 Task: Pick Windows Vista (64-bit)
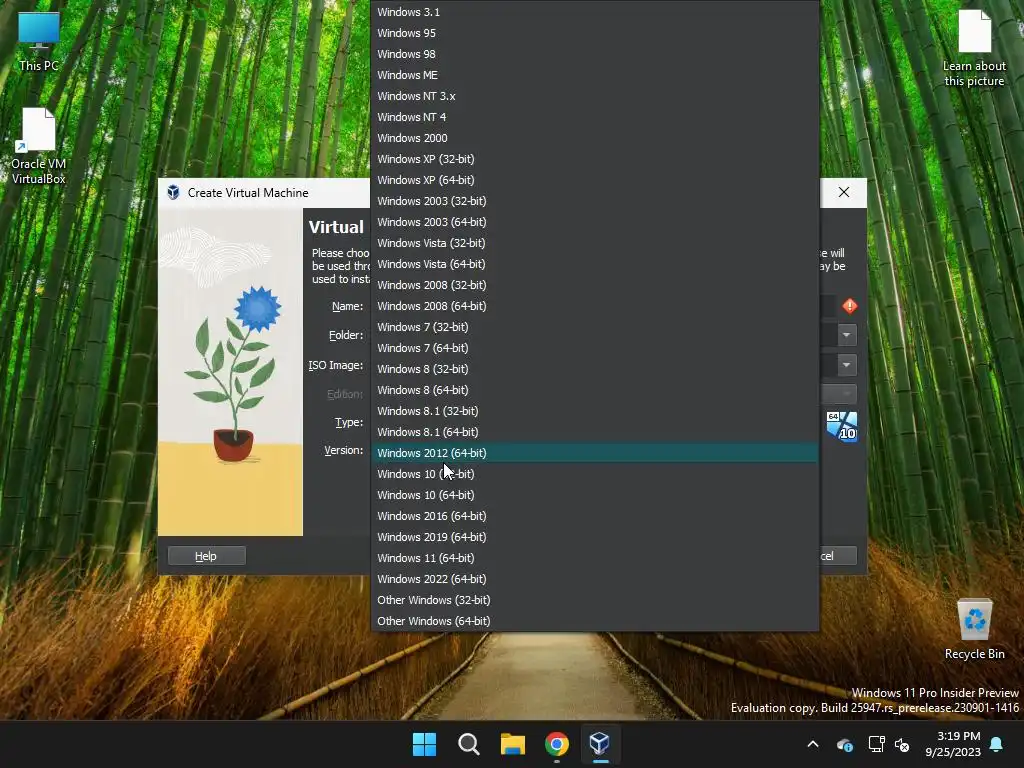[594, 264]
